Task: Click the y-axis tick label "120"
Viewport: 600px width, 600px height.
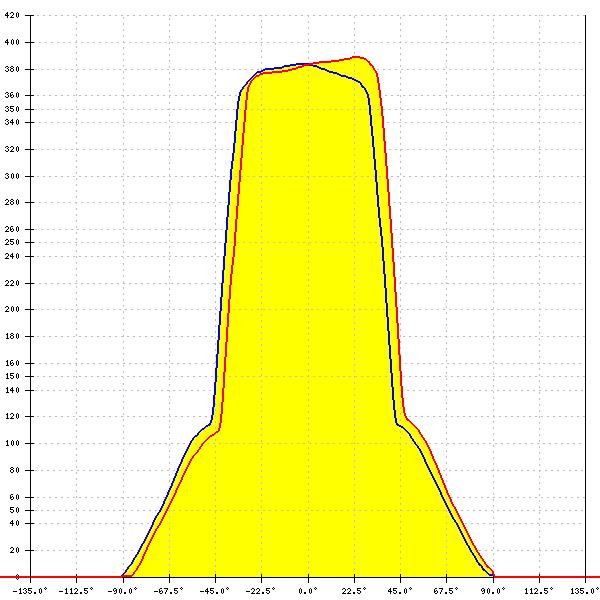Action: point(11,416)
